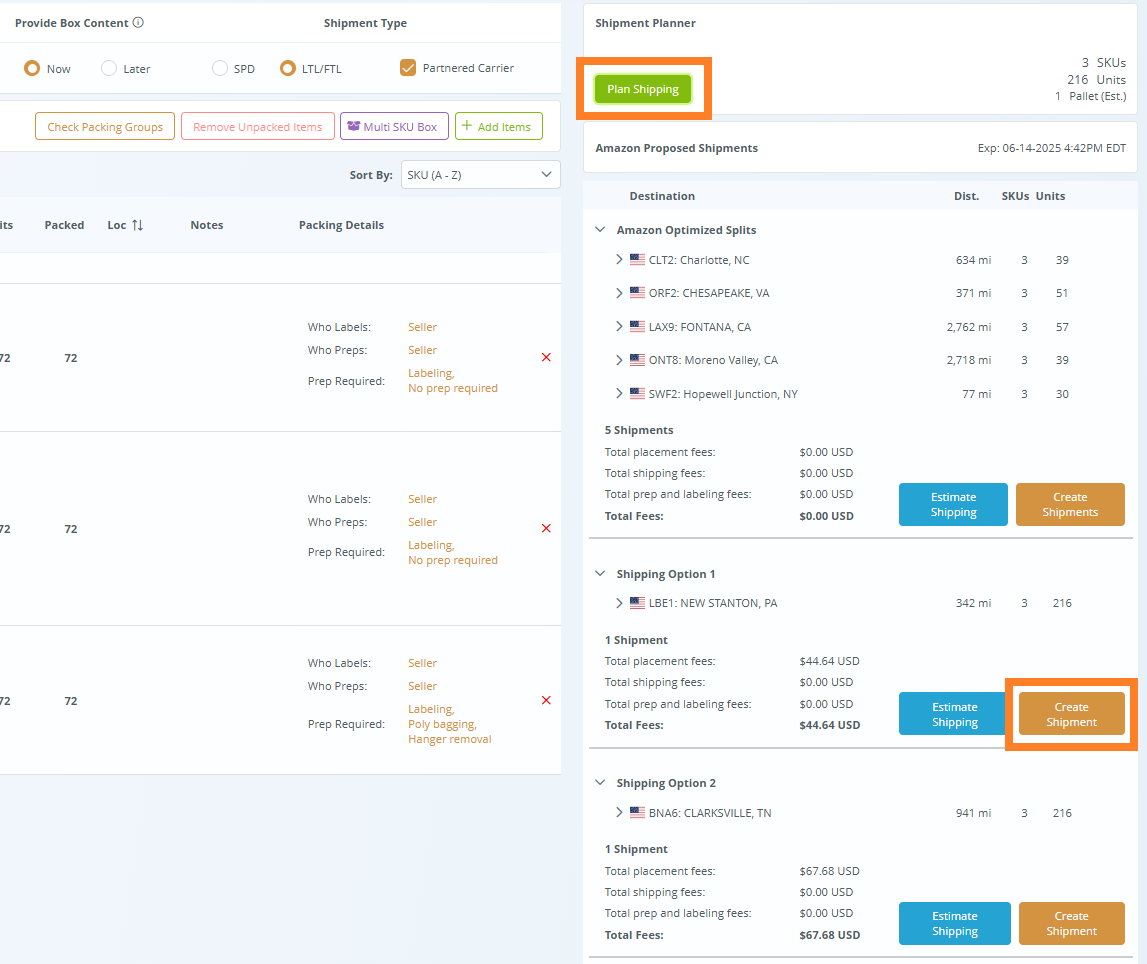Click the red X on the second packed item
The width and height of the screenshot is (1147, 964).
click(546, 528)
